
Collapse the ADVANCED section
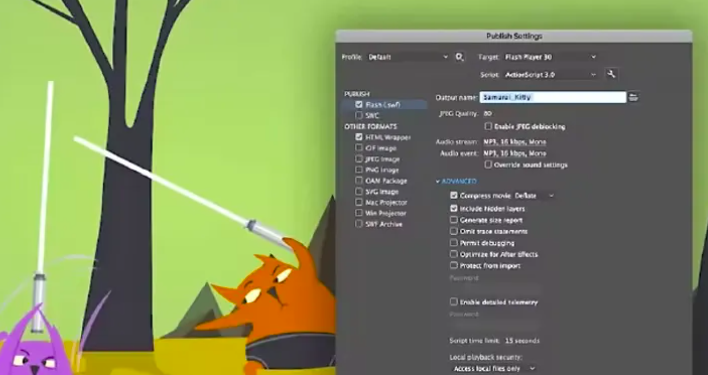(456, 181)
